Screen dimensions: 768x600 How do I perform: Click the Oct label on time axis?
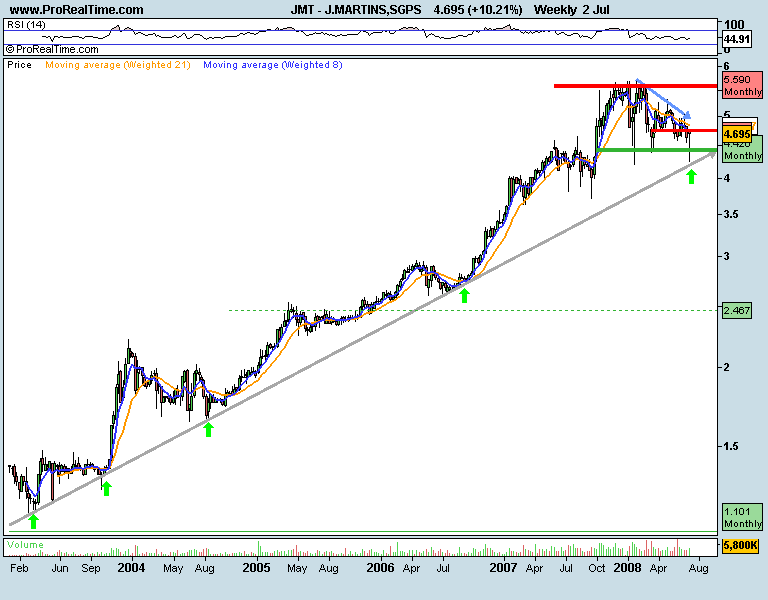[597, 568]
